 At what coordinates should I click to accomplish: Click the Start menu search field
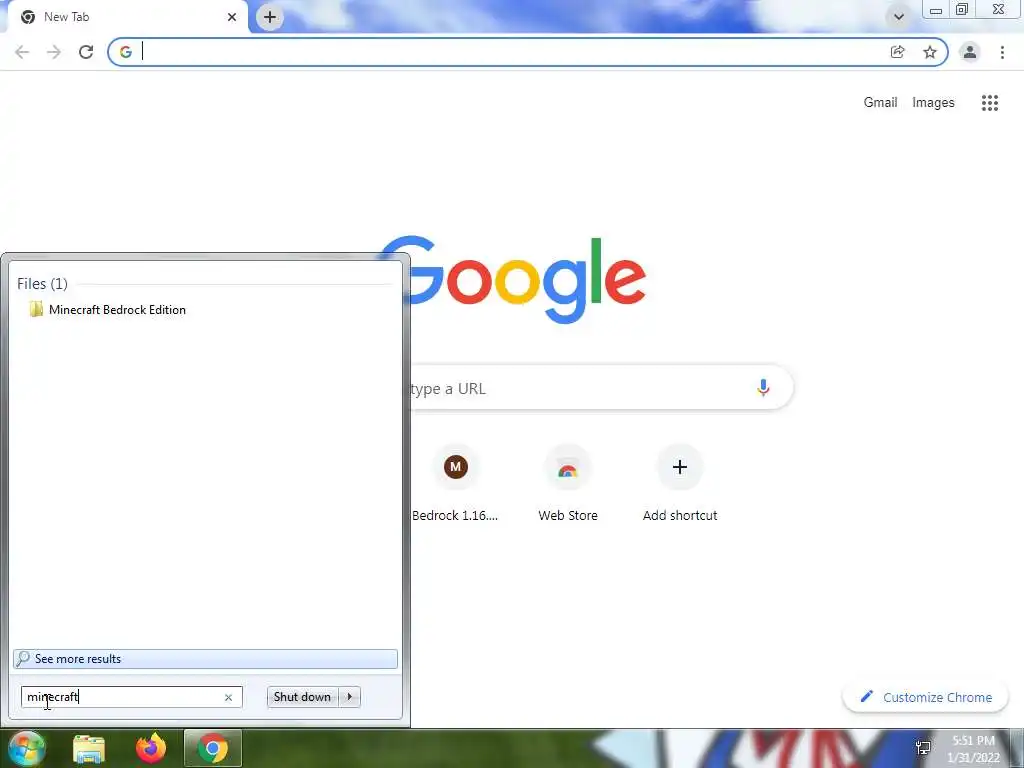(132, 697)
